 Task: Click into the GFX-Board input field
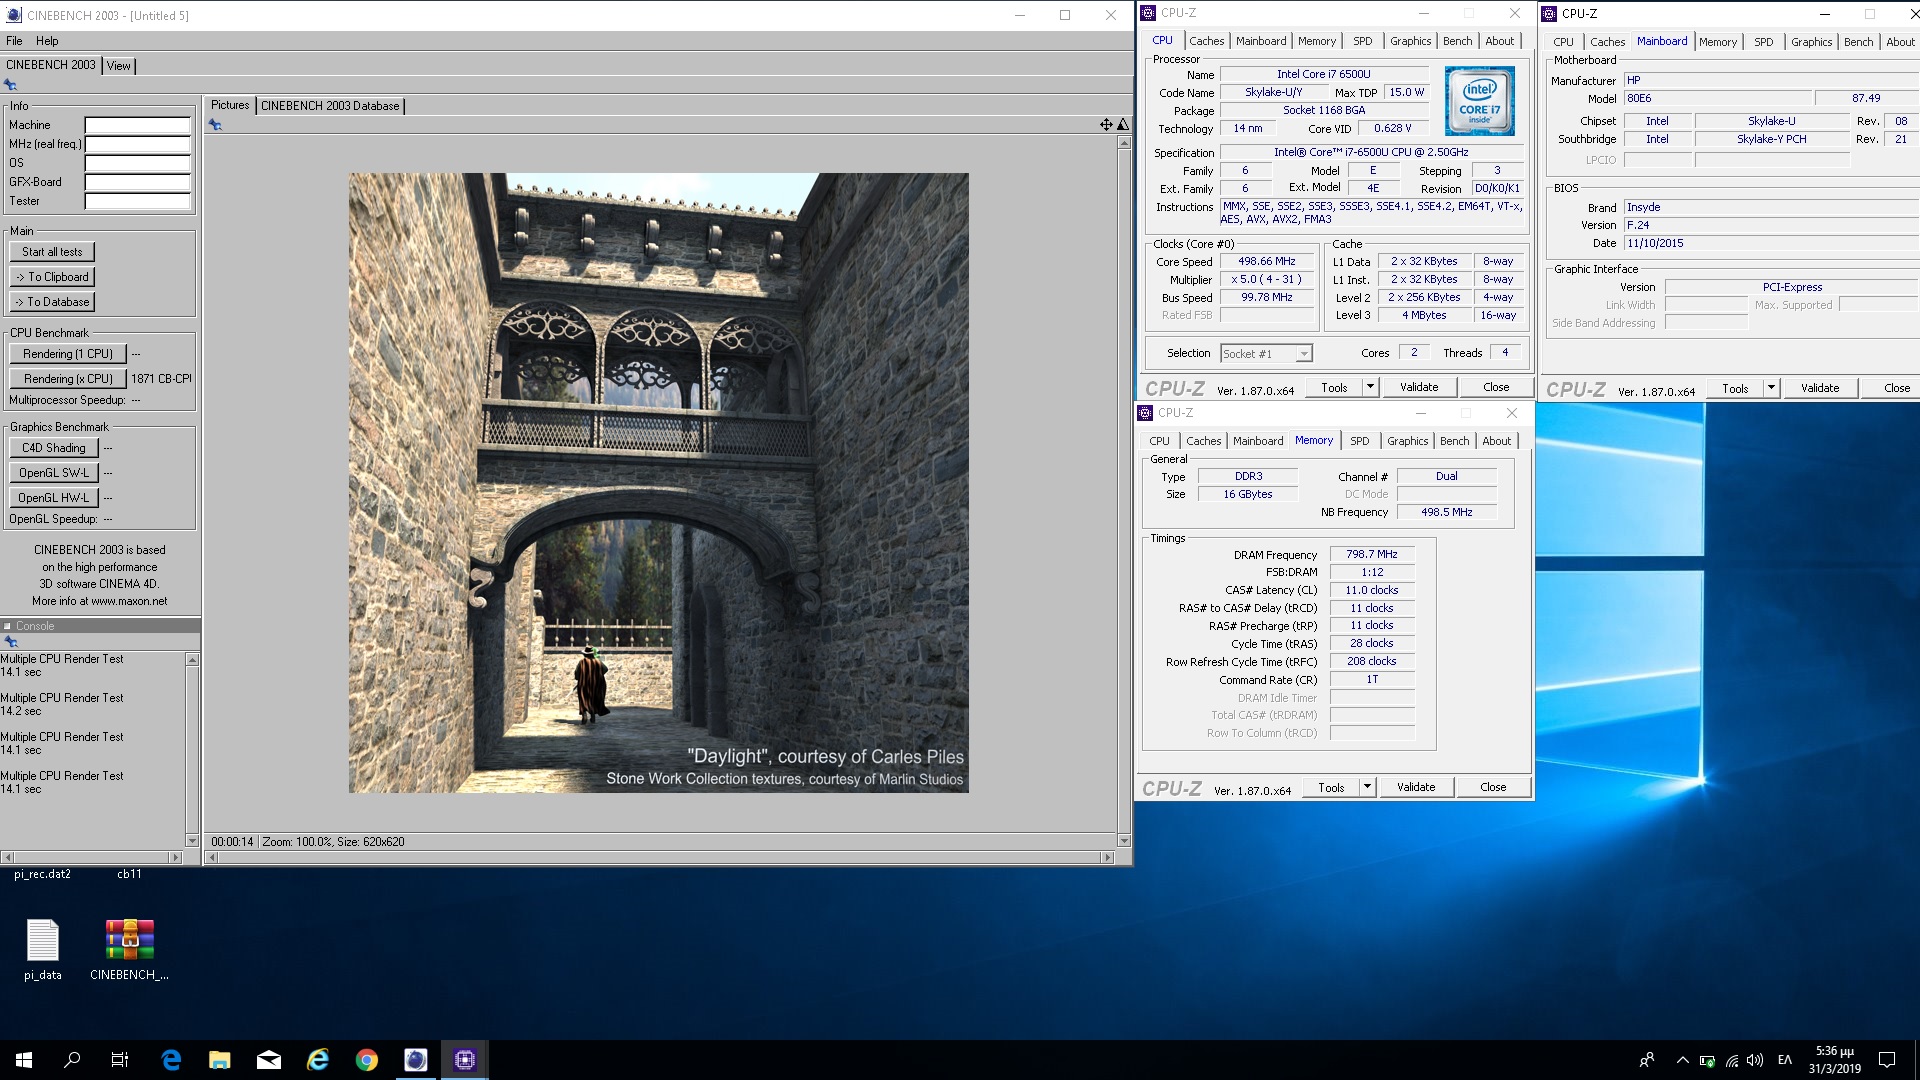[x=138, y=182]
